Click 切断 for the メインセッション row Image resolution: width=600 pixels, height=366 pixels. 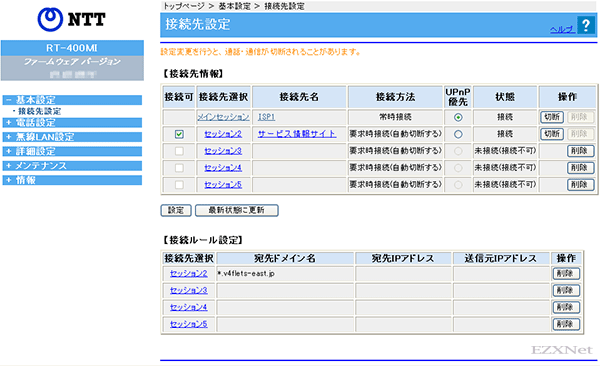(x=552, y=117)
